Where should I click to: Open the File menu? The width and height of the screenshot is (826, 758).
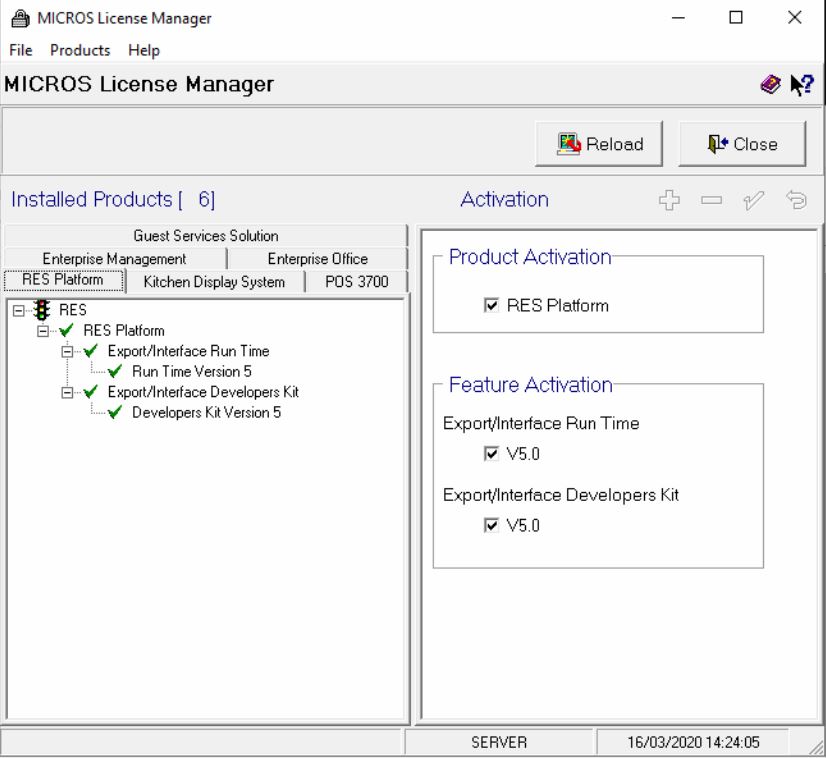[21, 50]
